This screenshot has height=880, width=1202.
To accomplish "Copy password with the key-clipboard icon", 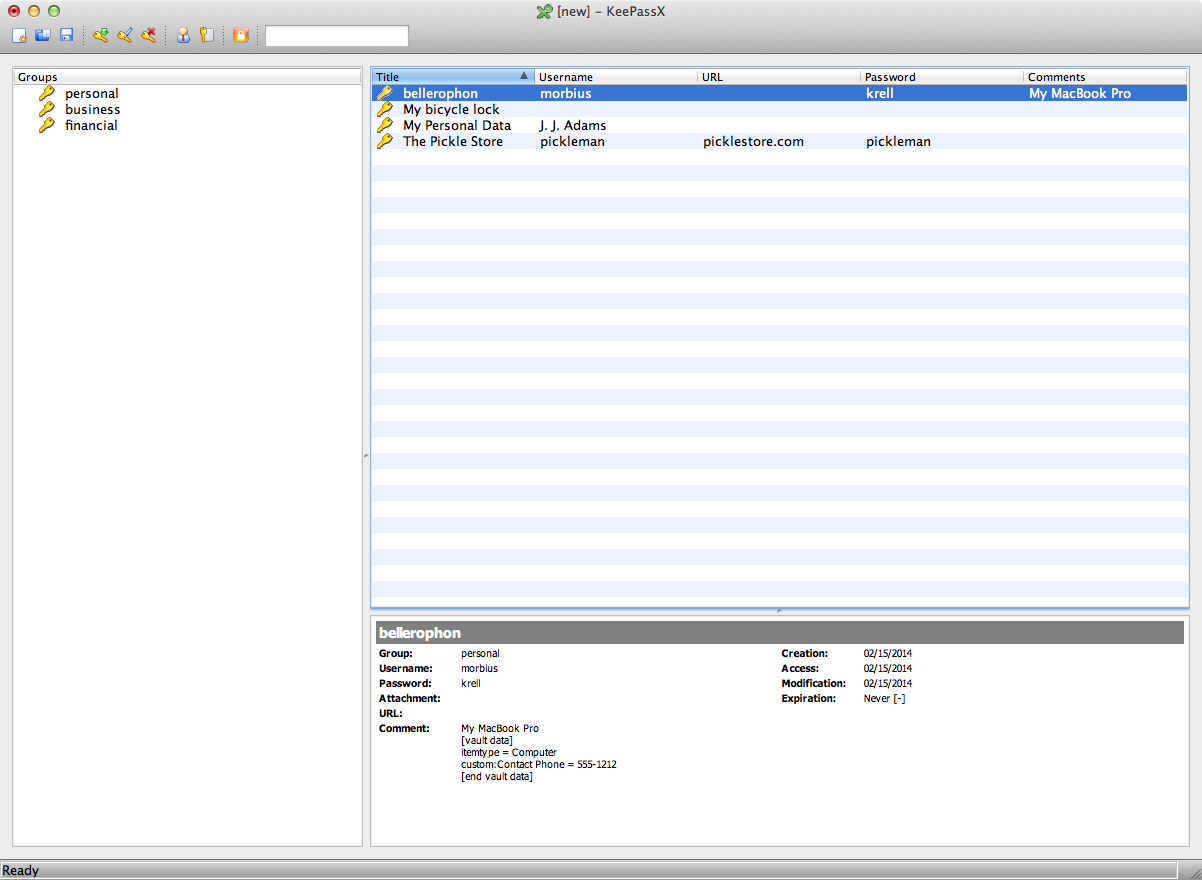I will click(x=207, y=36).
